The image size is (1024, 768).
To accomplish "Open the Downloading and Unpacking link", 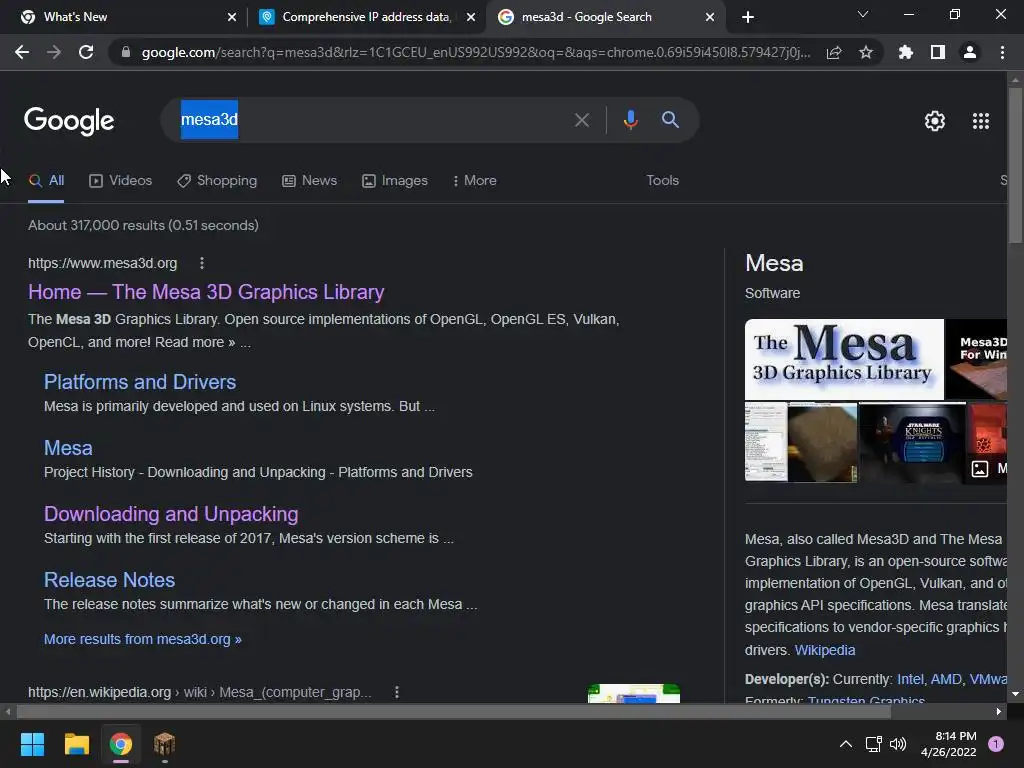I will pos(171,514).
